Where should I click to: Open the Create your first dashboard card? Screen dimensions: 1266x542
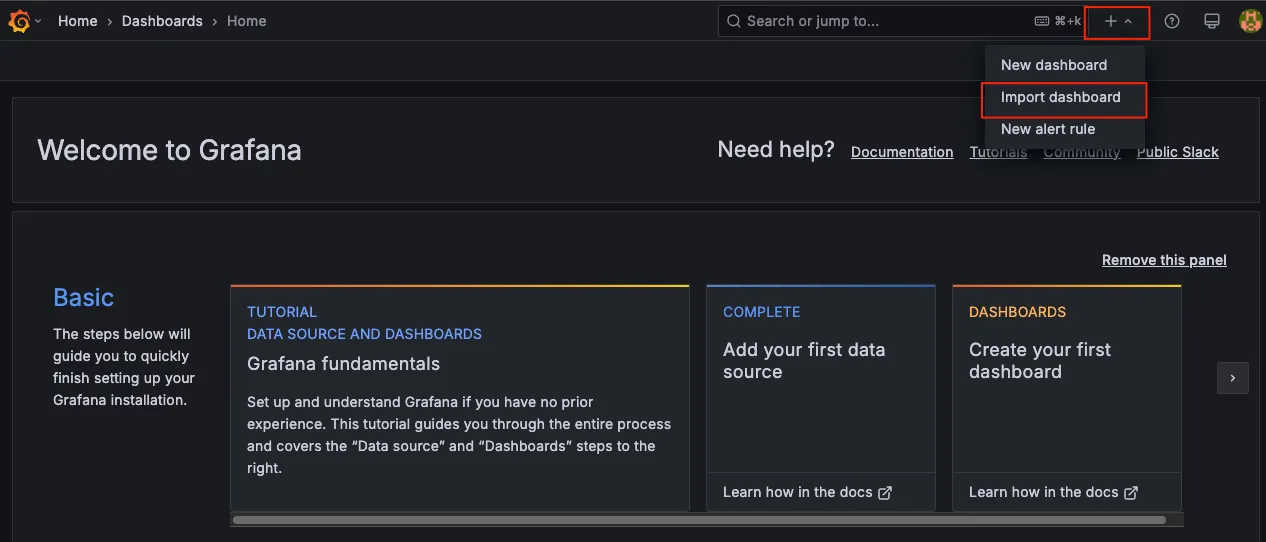coord(1067,398)
